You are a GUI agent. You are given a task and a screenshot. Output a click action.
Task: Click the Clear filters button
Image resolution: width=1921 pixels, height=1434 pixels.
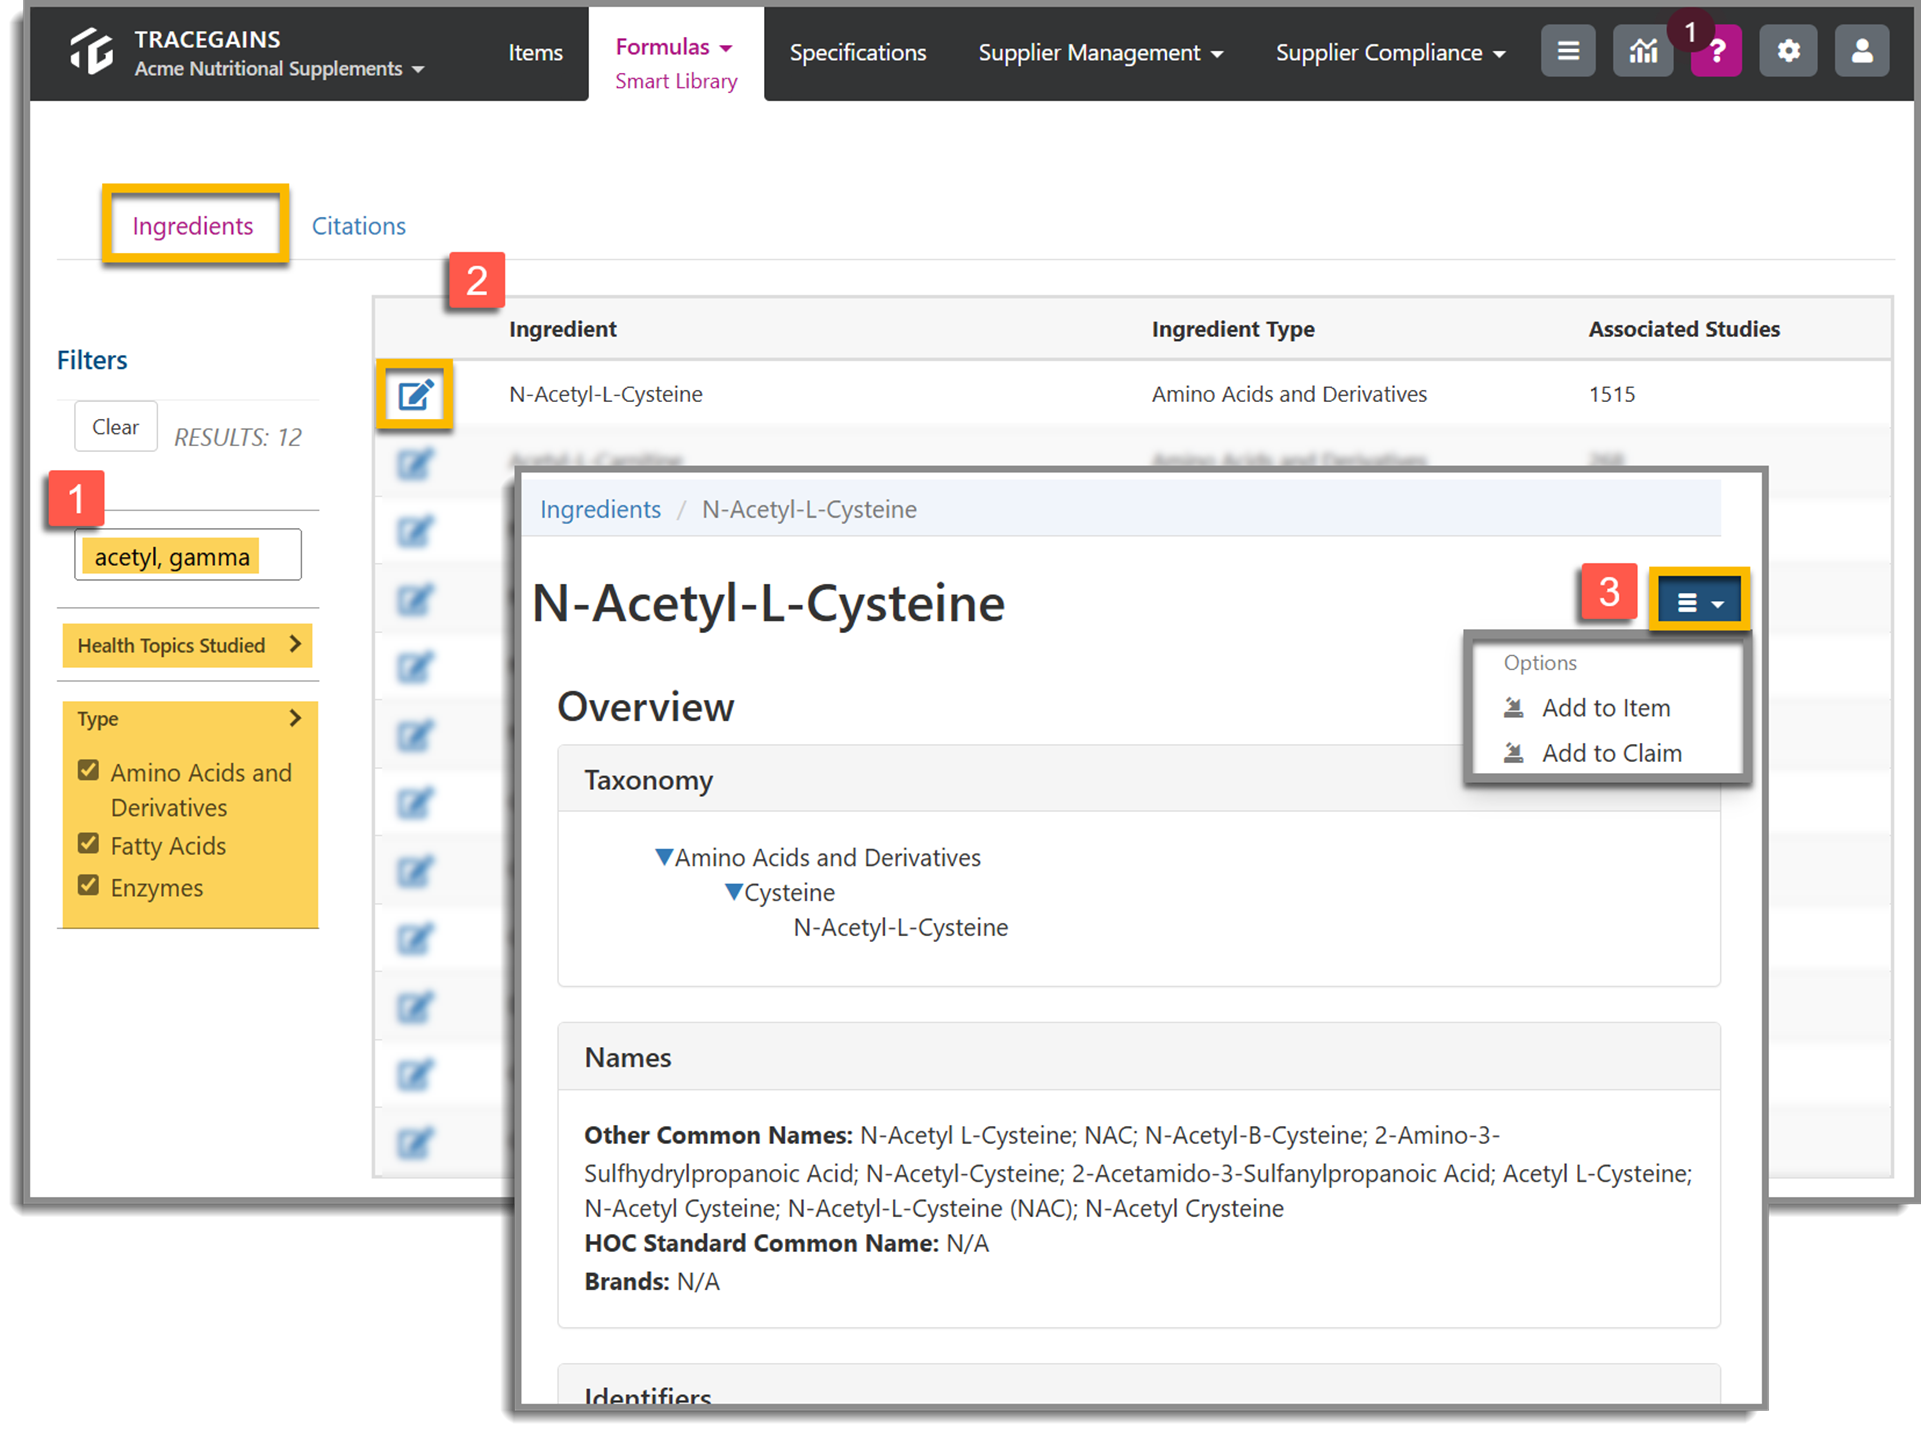(116, 427)
